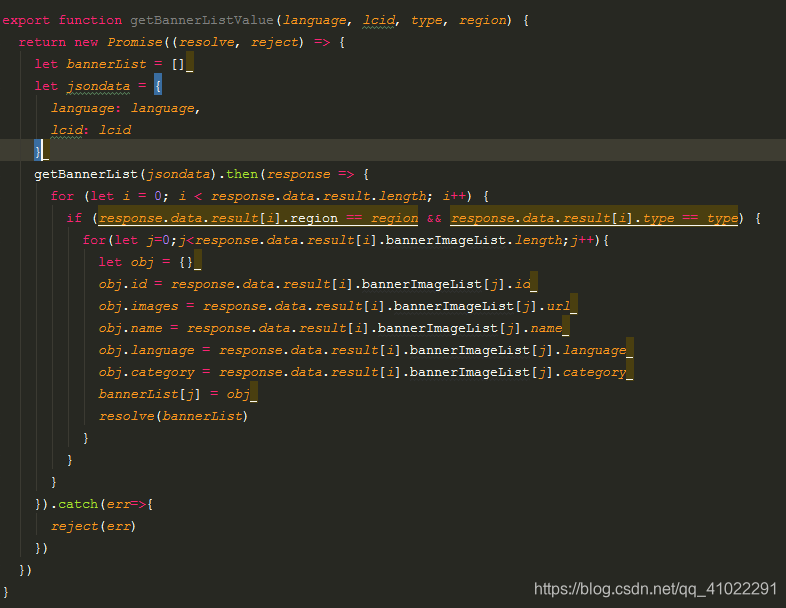Click 'obj.images' assignment line
Image resolution: width=786 pixels, height=608 pixels.
334,306
